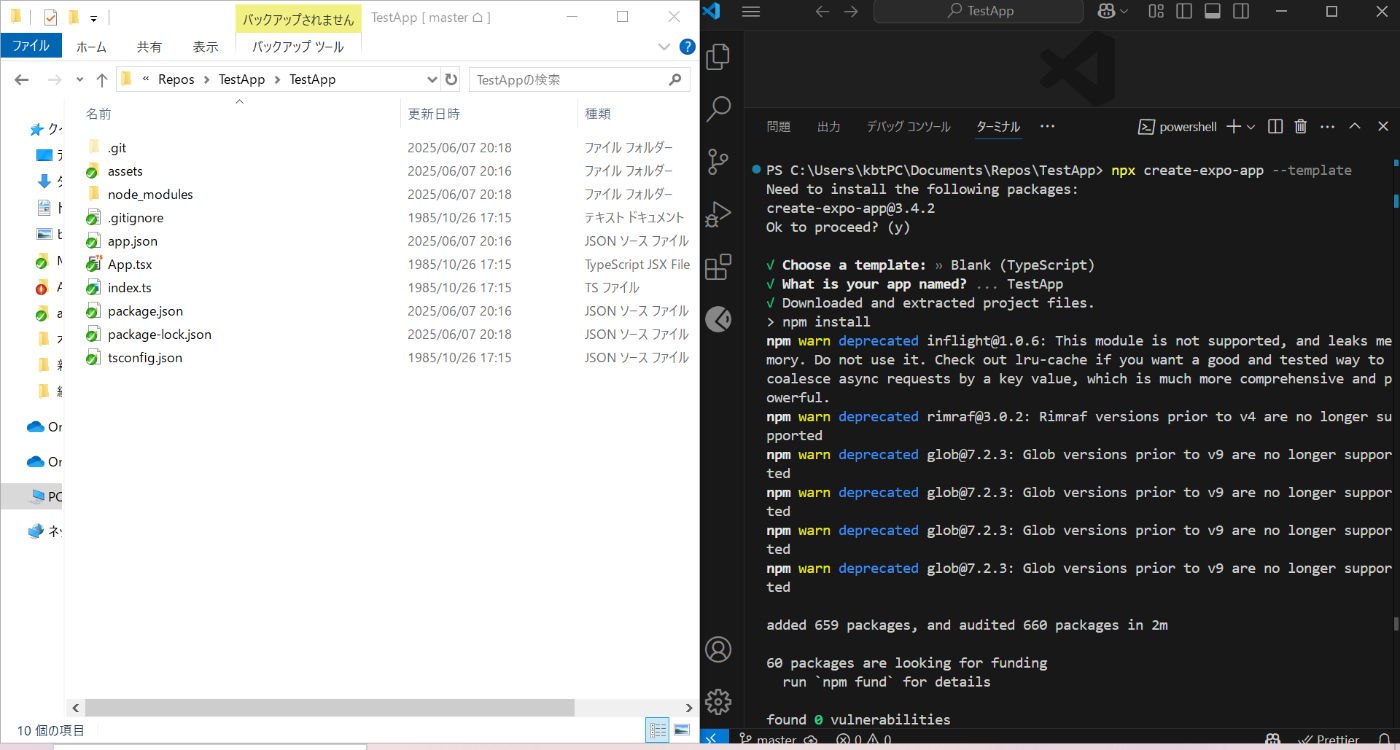Screen dimensions: 1400x750
Task: Open the 表示 ribbon tab
Action: 205,46
